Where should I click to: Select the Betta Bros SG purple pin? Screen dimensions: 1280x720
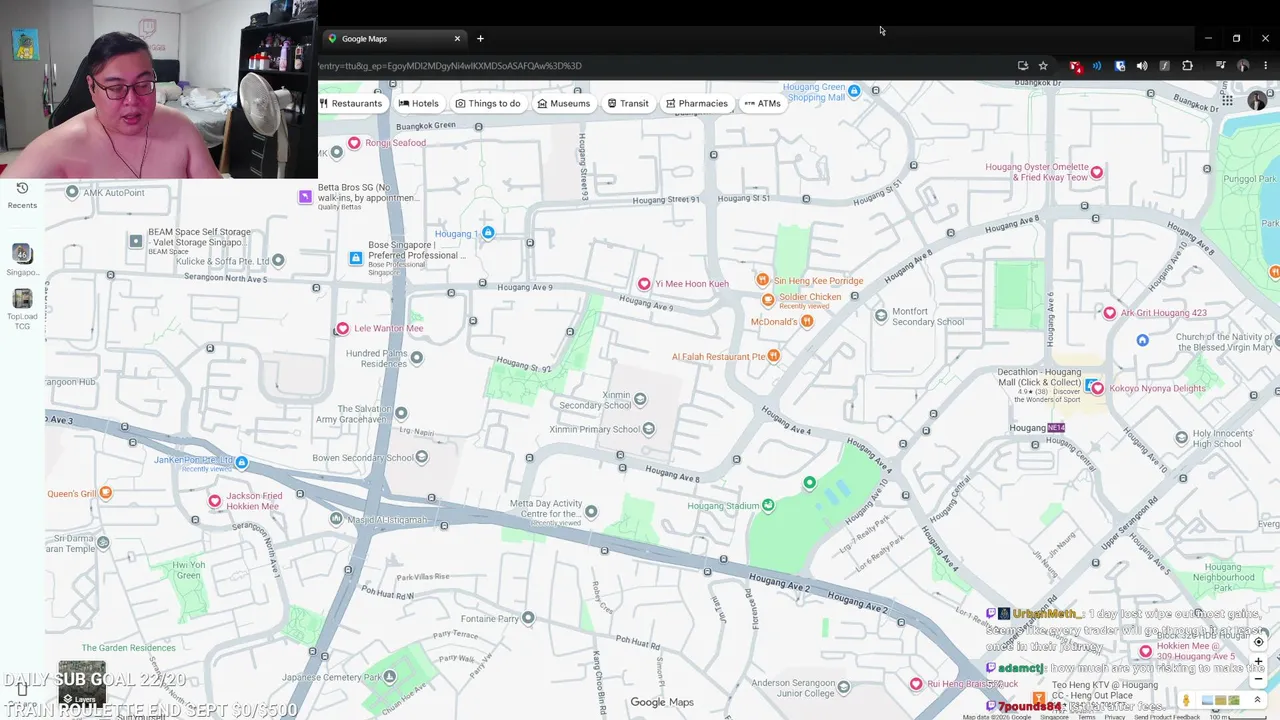(x=305, y=196)
